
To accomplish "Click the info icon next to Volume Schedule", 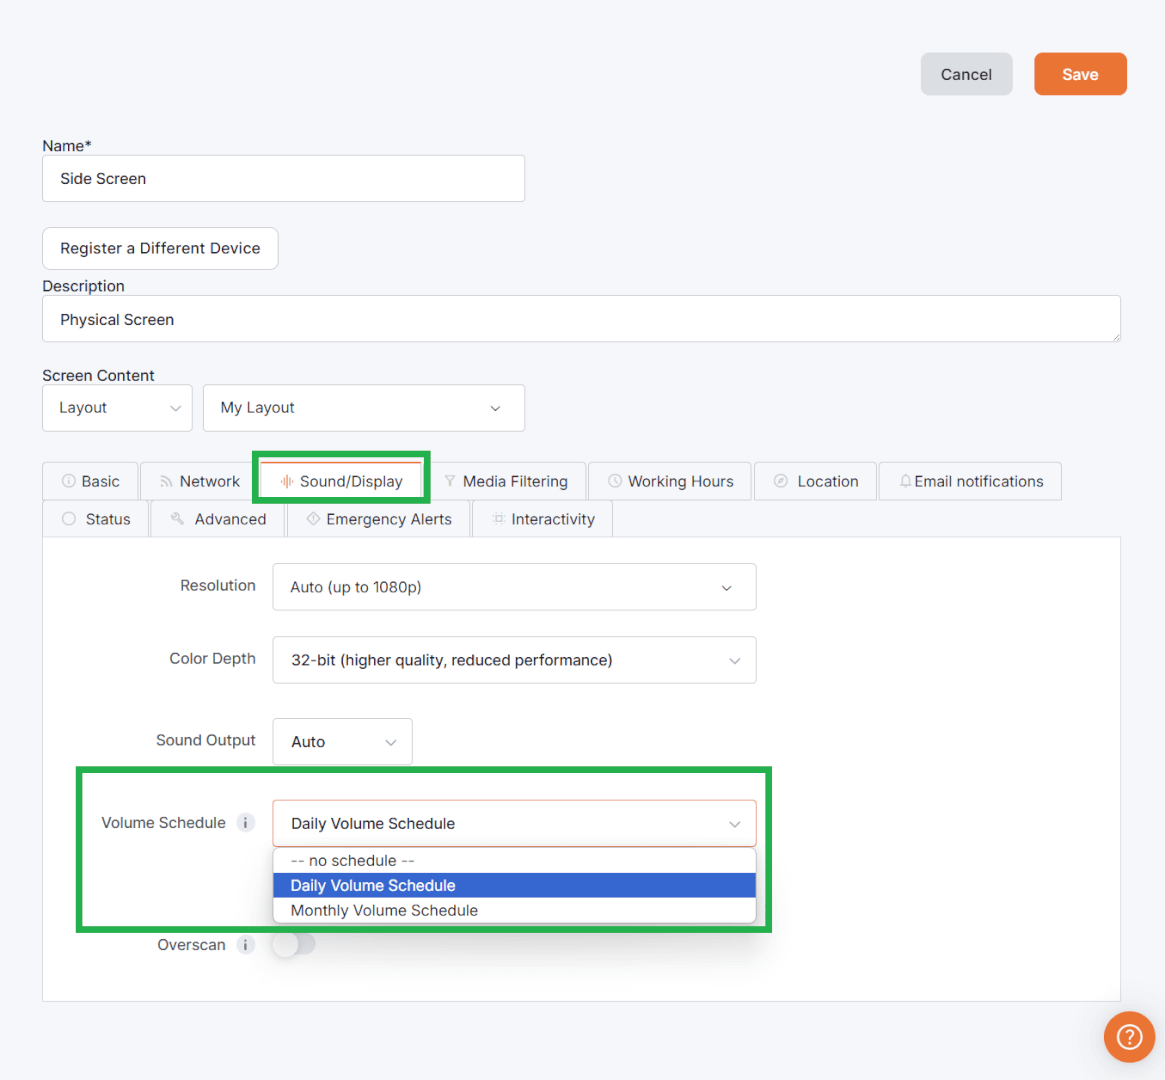I will [245, 822].
